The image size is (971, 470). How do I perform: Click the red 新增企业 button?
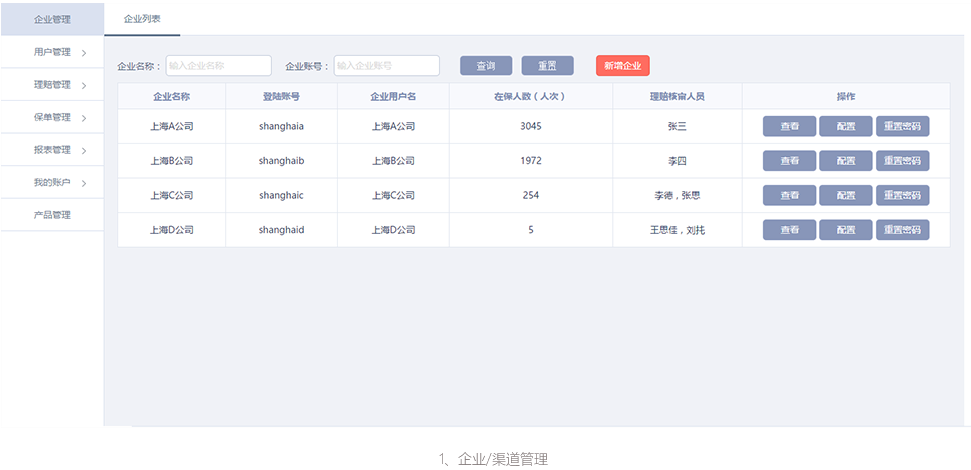622,66
